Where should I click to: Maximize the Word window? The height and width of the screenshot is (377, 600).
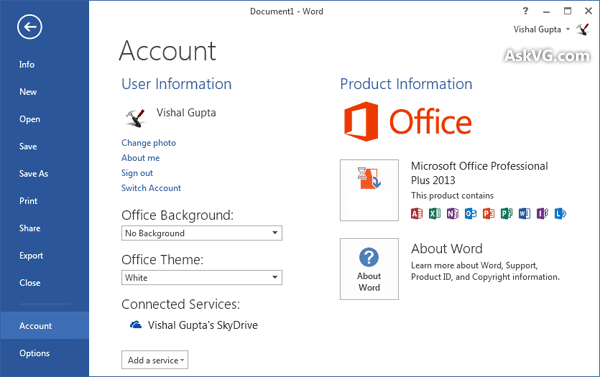pyautogui.click(x=567, y=11)
